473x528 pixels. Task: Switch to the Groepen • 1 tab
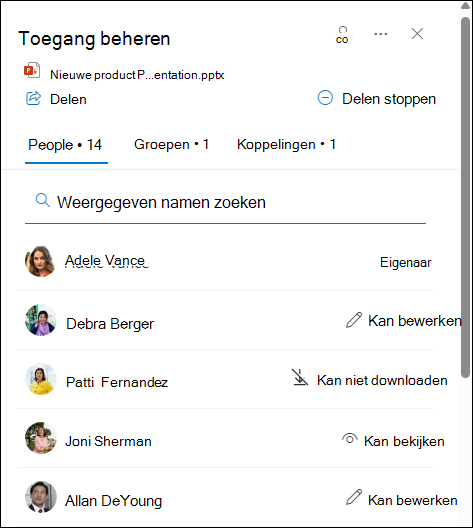click(171, 145)
